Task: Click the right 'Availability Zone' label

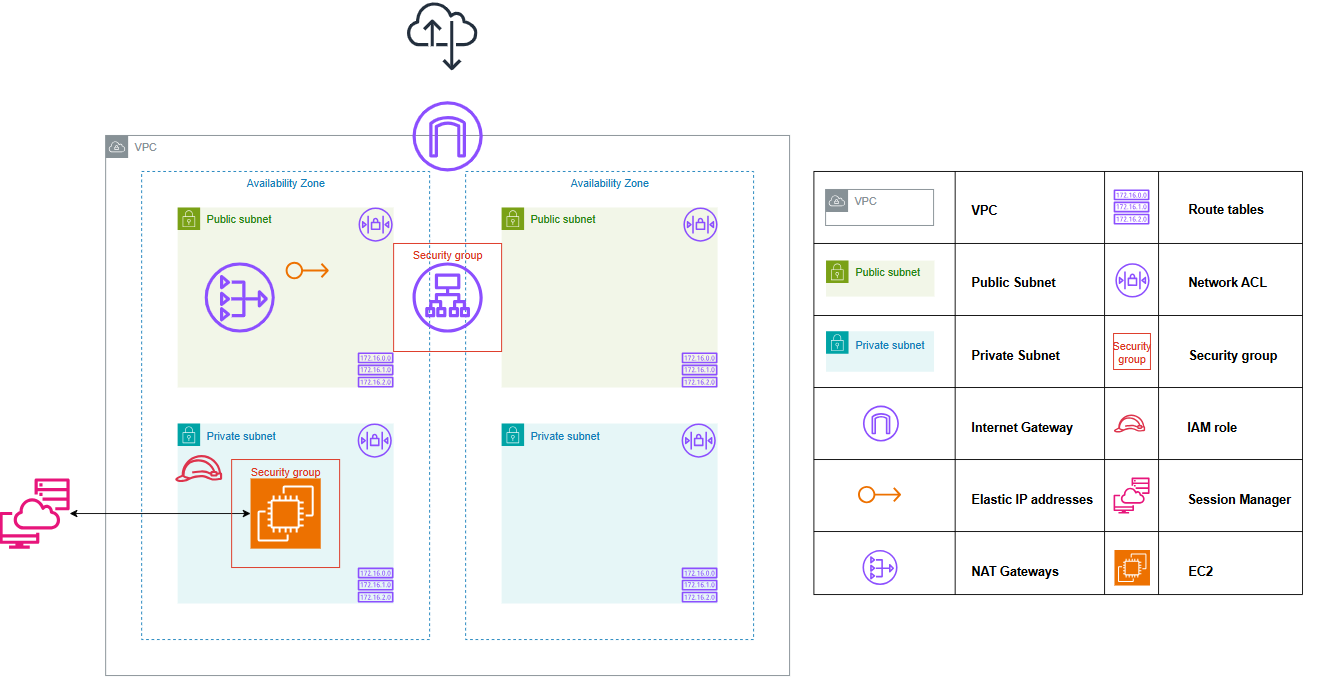Action: [610, 183]
